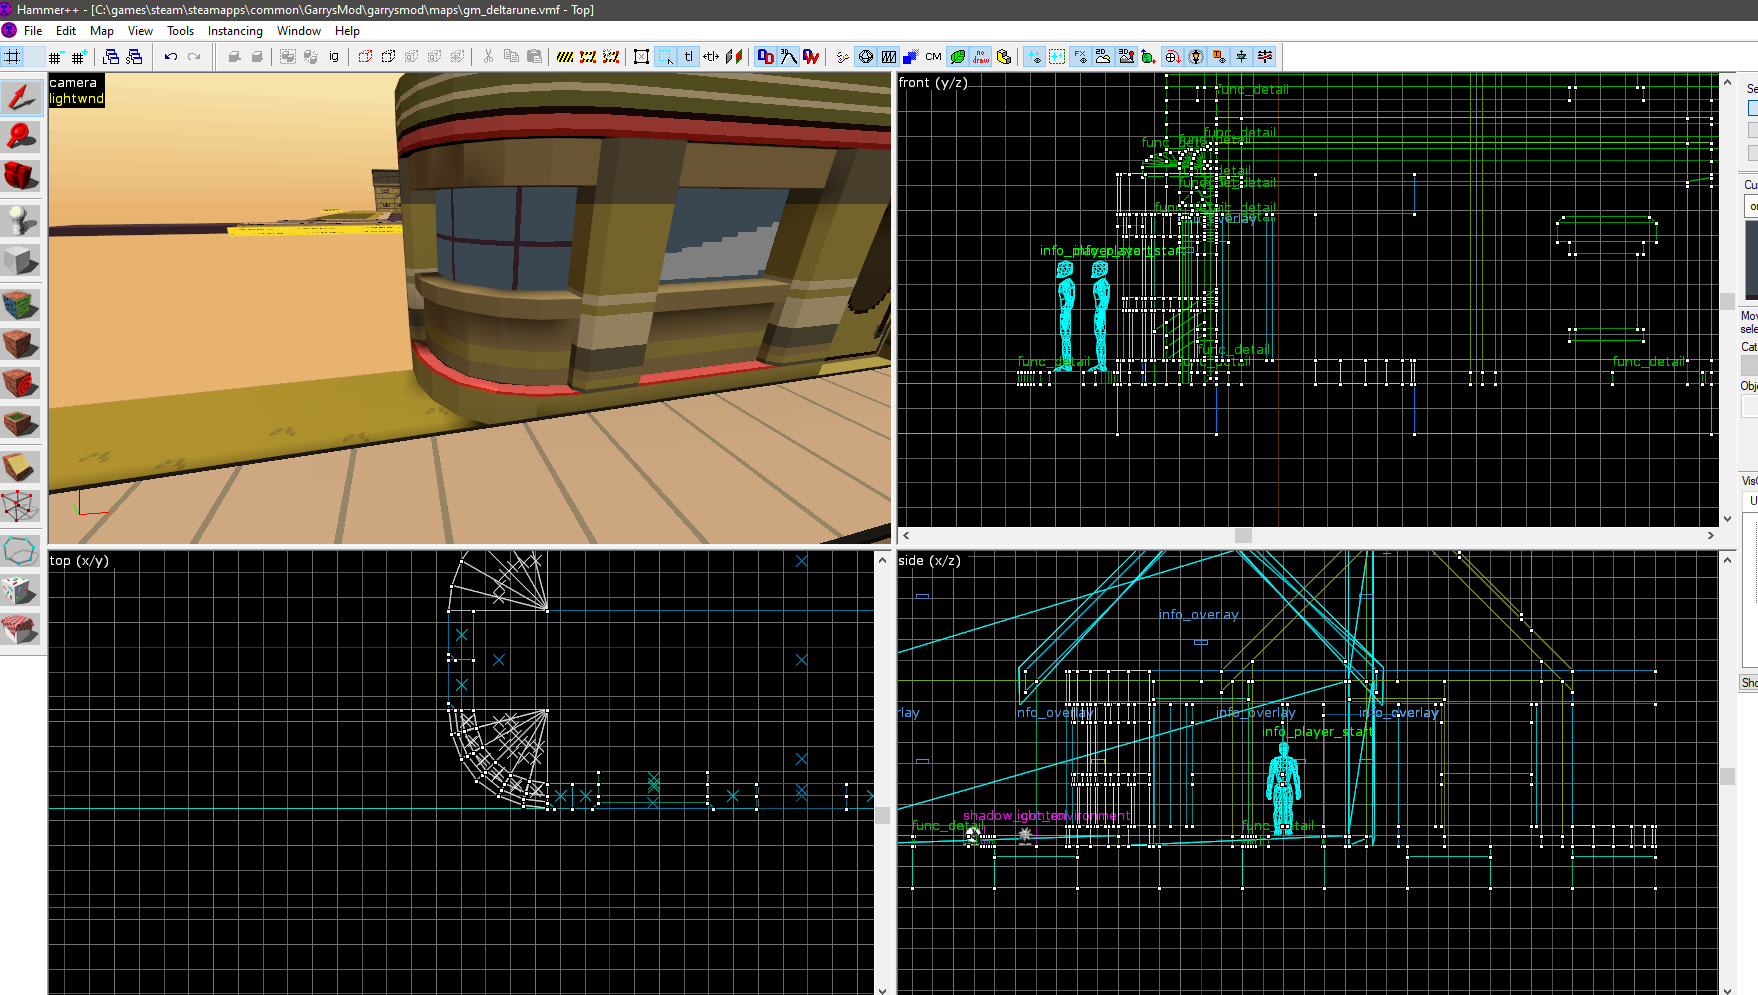Click the make grid smaller icon

coord(55,57)
